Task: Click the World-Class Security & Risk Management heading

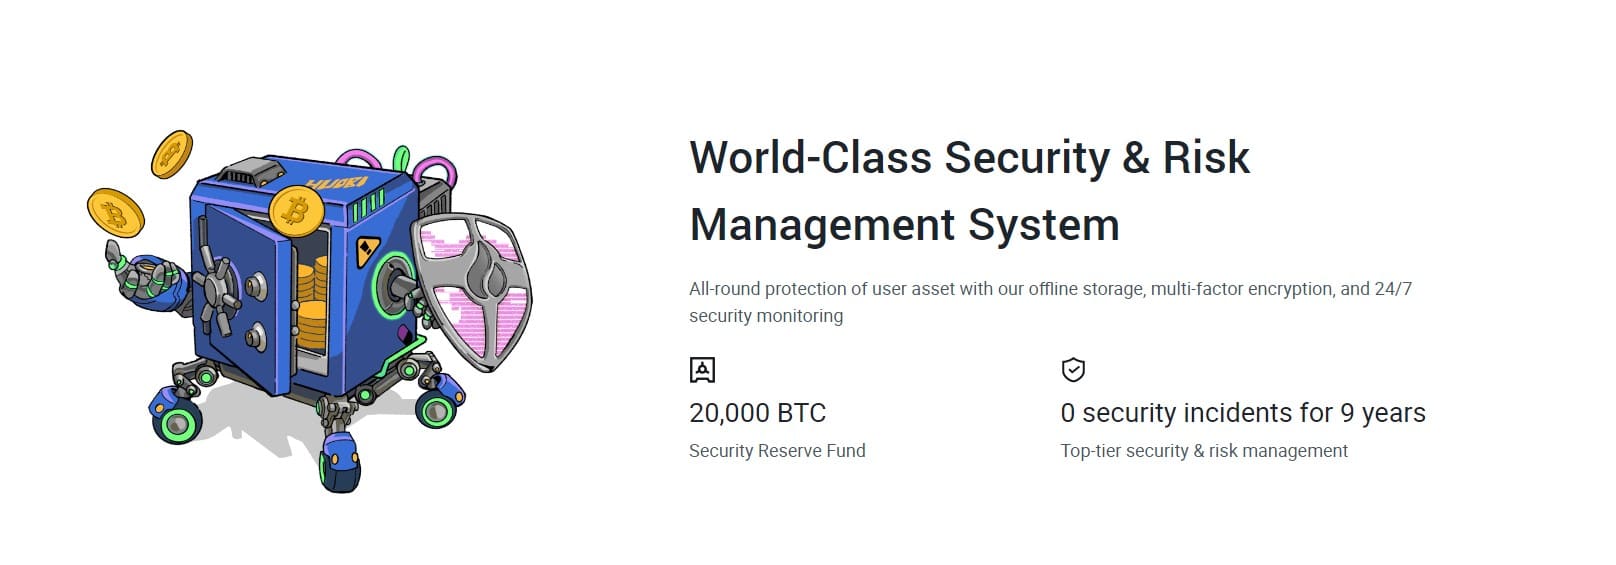Action: 969,190
